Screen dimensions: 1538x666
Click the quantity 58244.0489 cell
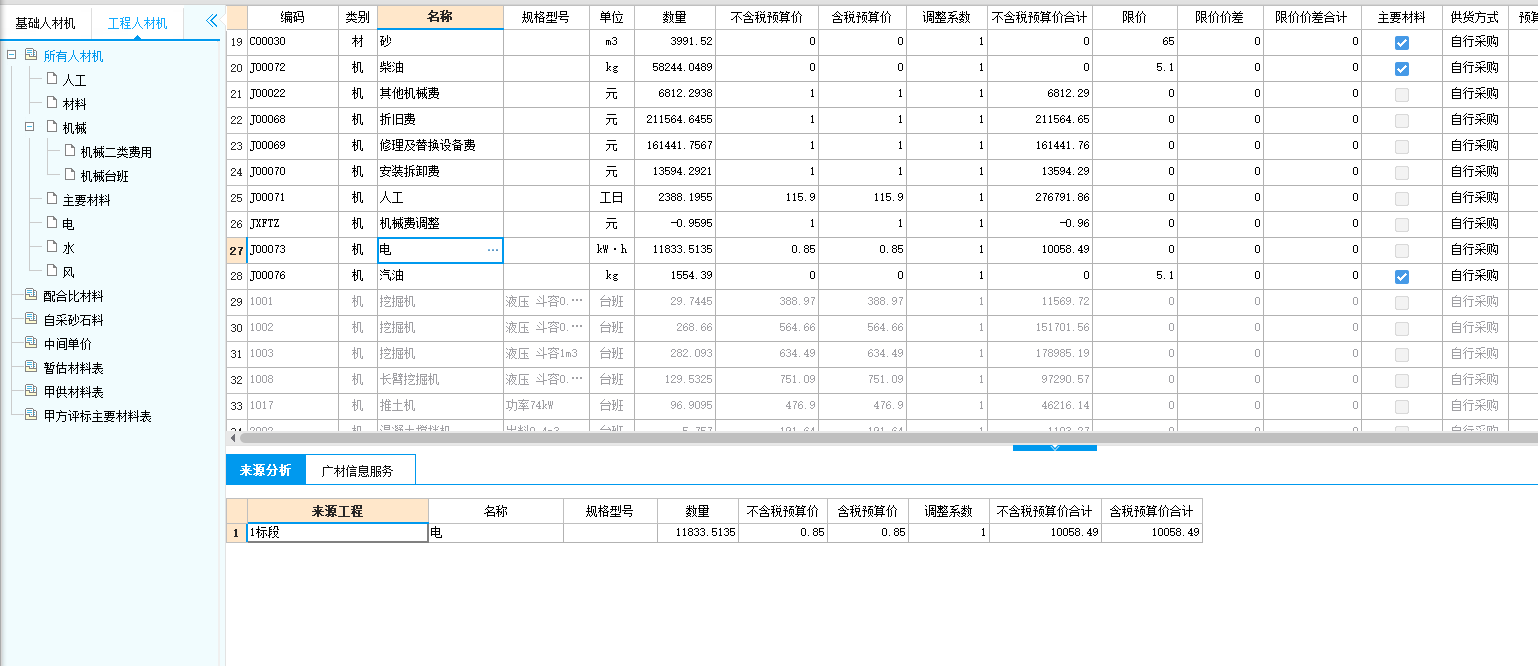coord(675,69)
